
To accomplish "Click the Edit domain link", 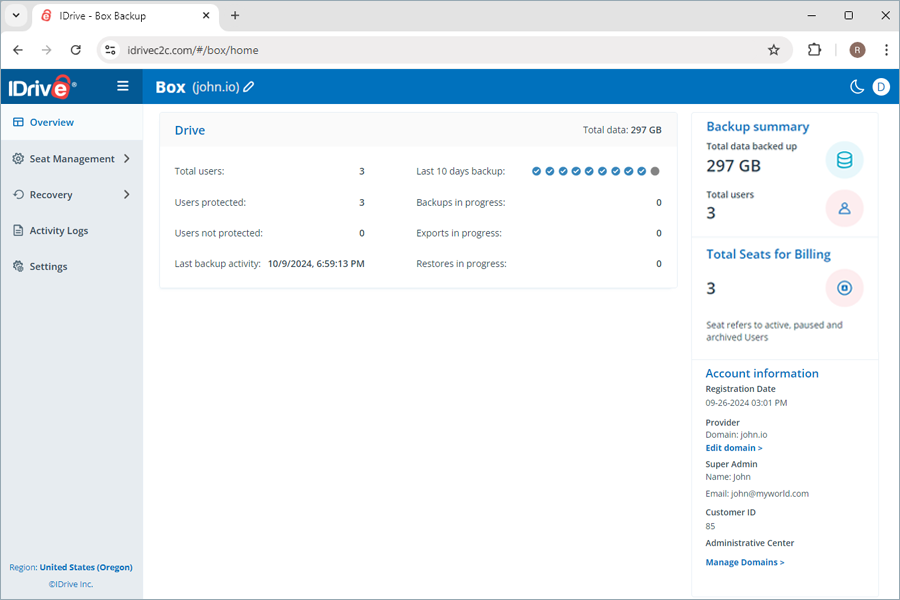I will point(733,448).
